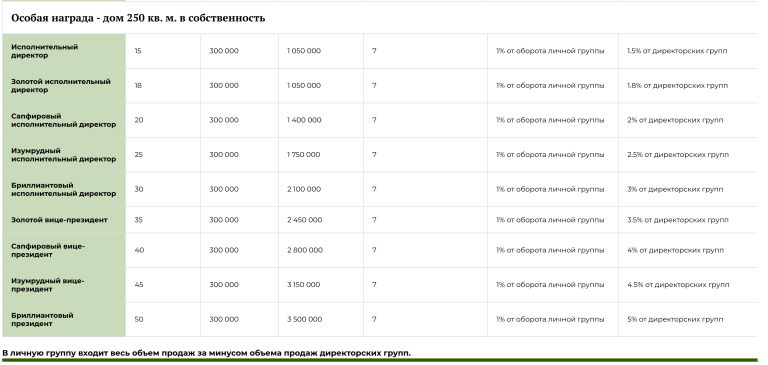
Task: Click the number 35 in the Золотой вице-президент row
Action: pos(139,220)
